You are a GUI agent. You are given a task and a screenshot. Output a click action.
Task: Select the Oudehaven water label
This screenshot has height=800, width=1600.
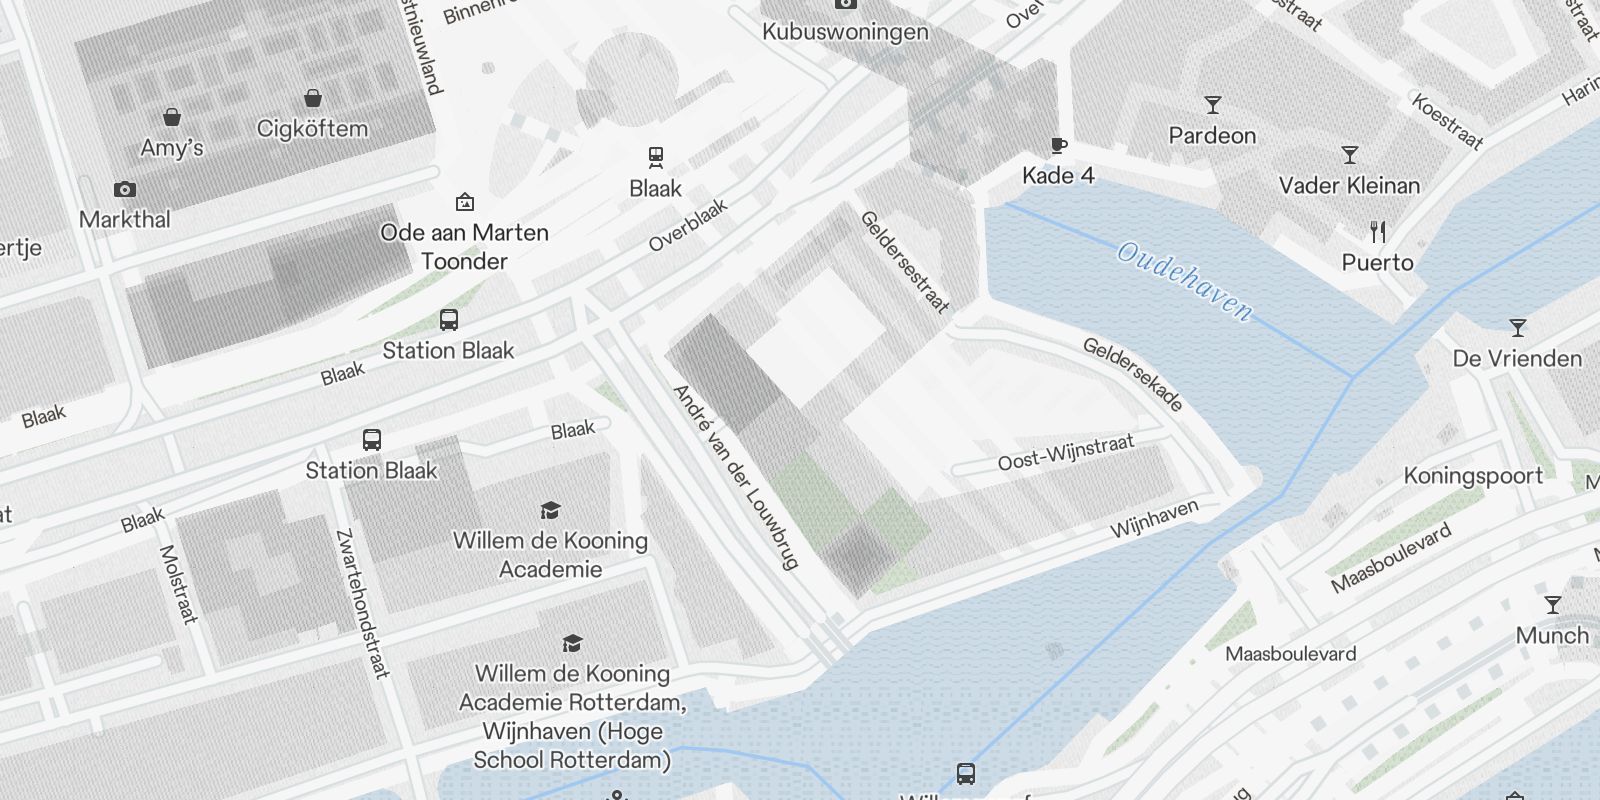tap(1184, 281)
